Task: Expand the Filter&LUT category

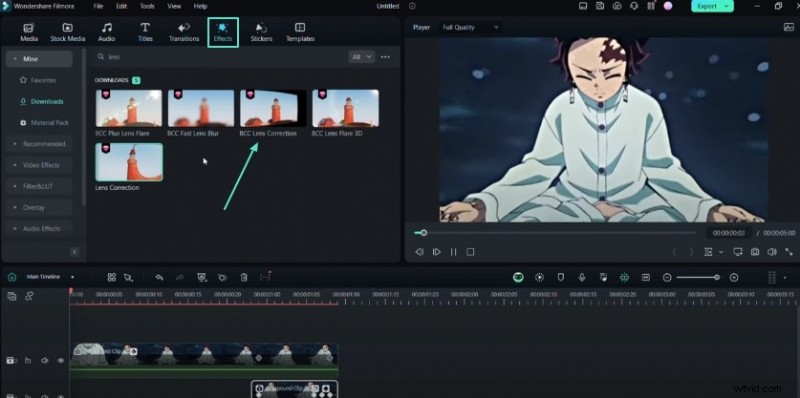Action: [x=39, y=186]
